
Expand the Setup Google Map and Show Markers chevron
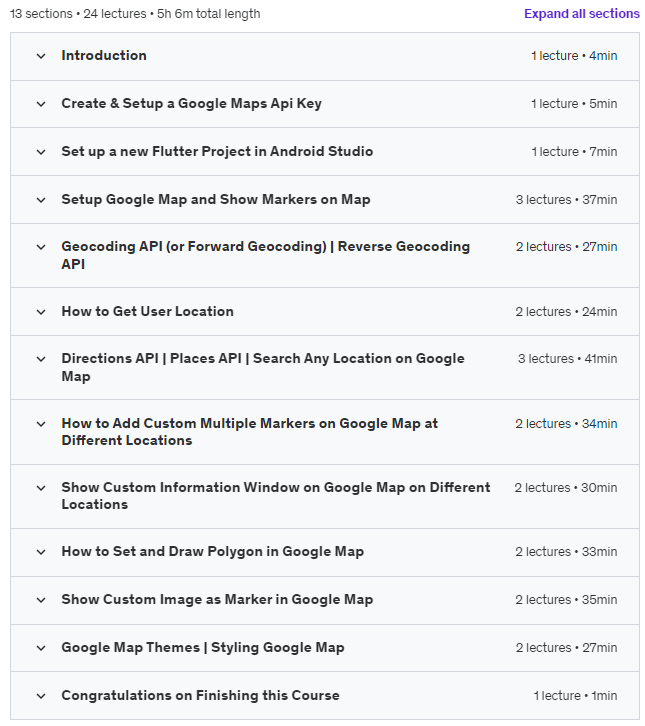(x=41, y=200)
